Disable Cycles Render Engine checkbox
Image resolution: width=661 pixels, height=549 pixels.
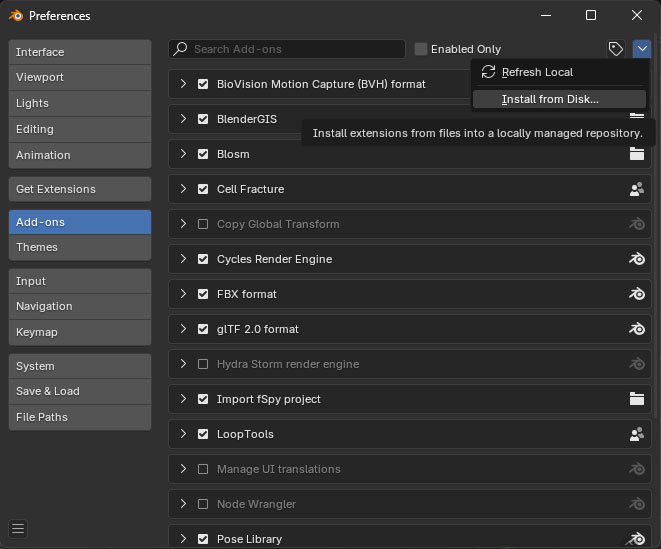[x=203, y=259]
